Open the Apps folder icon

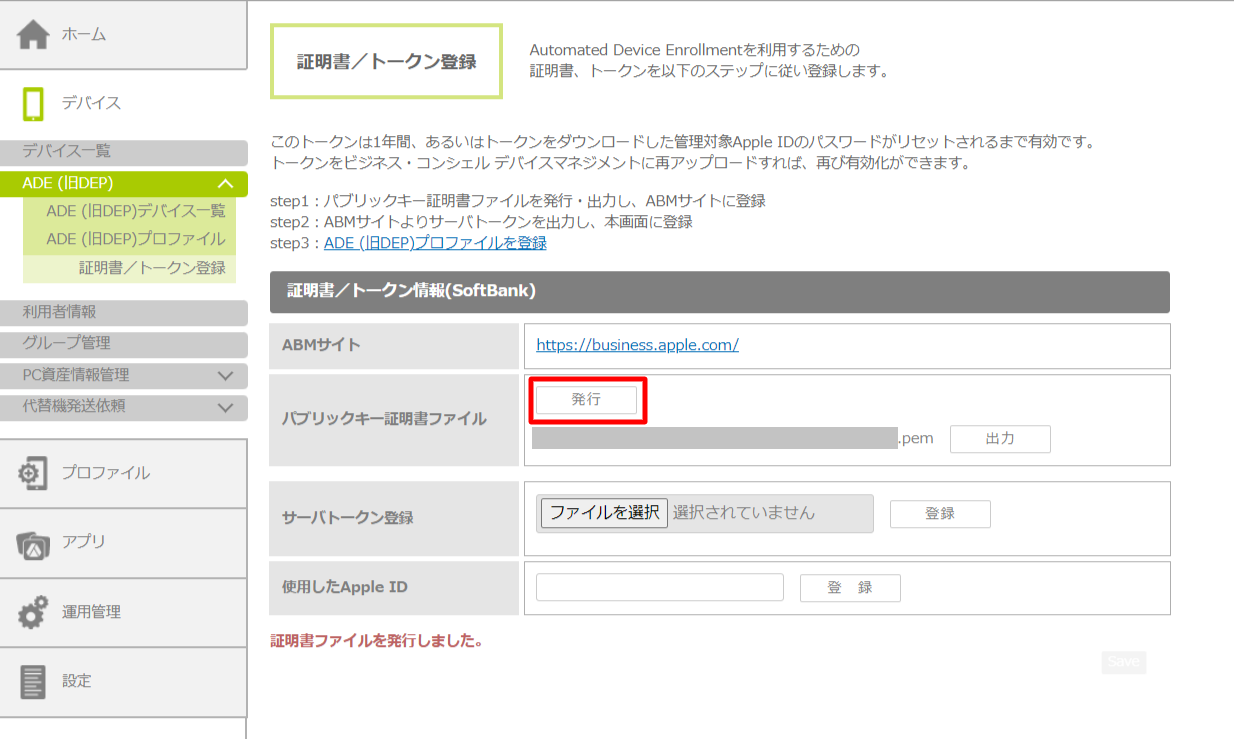pos(33,543)
